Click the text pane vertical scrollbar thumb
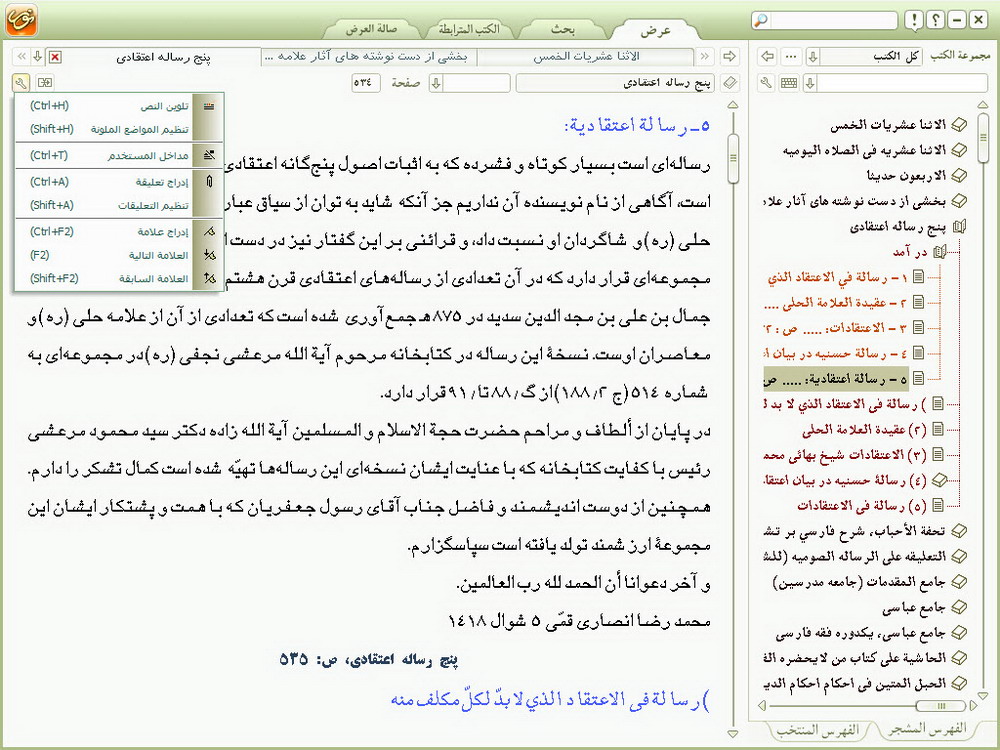The height and width of the screenshot is (750, 1000). click(733, 158)
